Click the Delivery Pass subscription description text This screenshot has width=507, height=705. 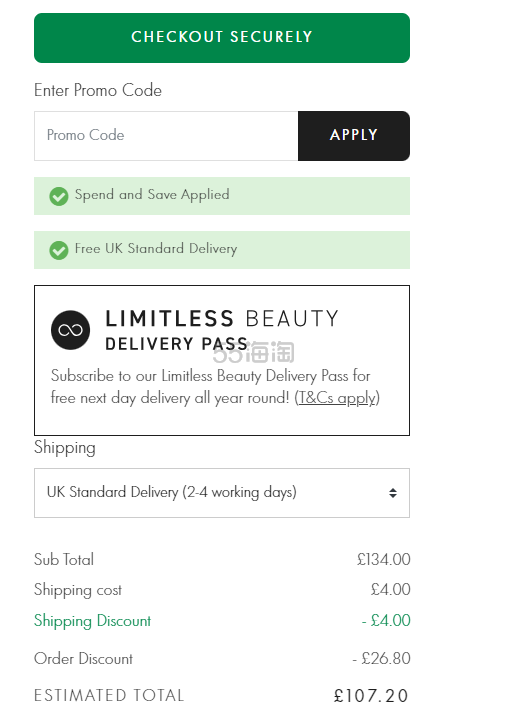click(215, 387)
